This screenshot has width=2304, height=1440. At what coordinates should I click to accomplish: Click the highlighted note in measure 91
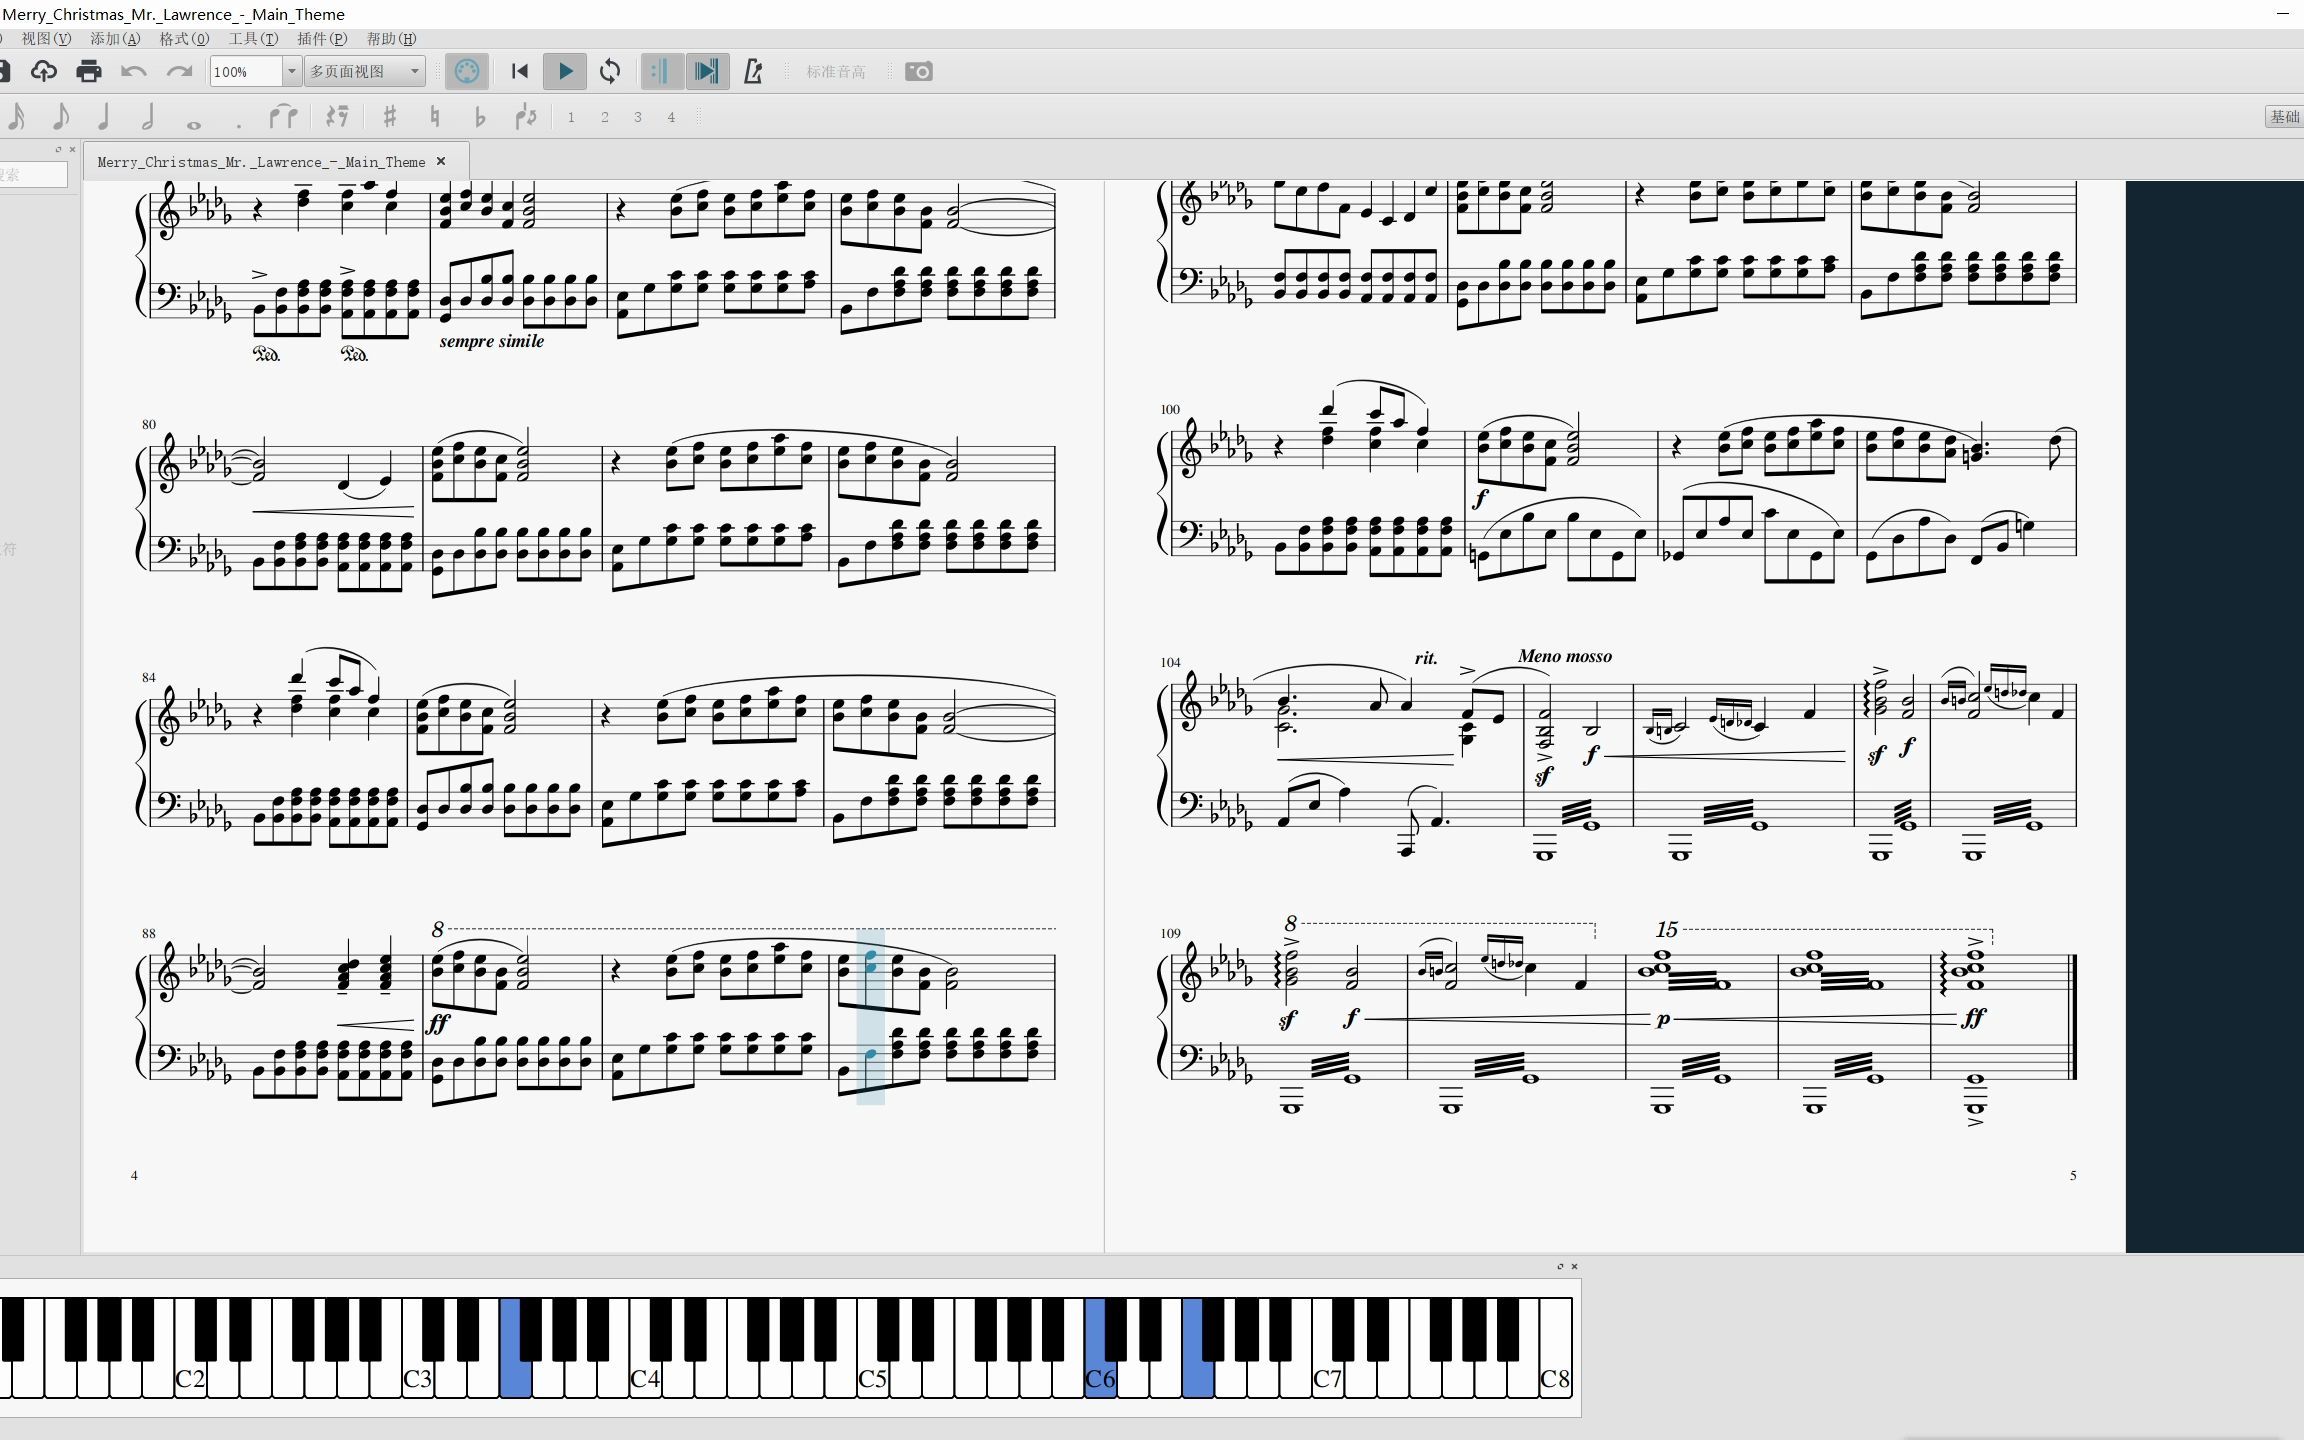point(871,963)
